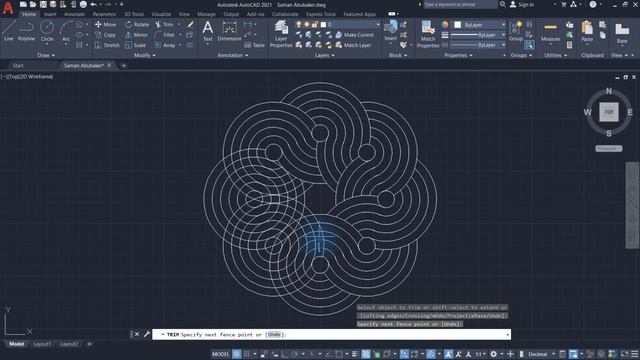
Task: Choose the Rotate command
Action: 137,24
